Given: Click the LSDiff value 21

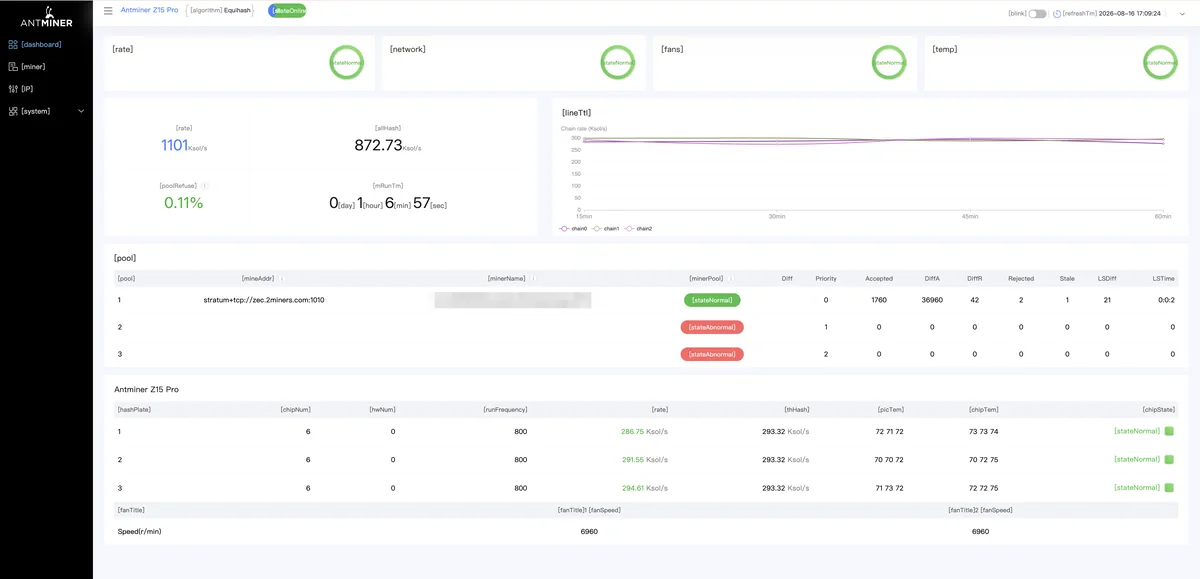Looking at the screenshot, I should [x=1107, y=300].
